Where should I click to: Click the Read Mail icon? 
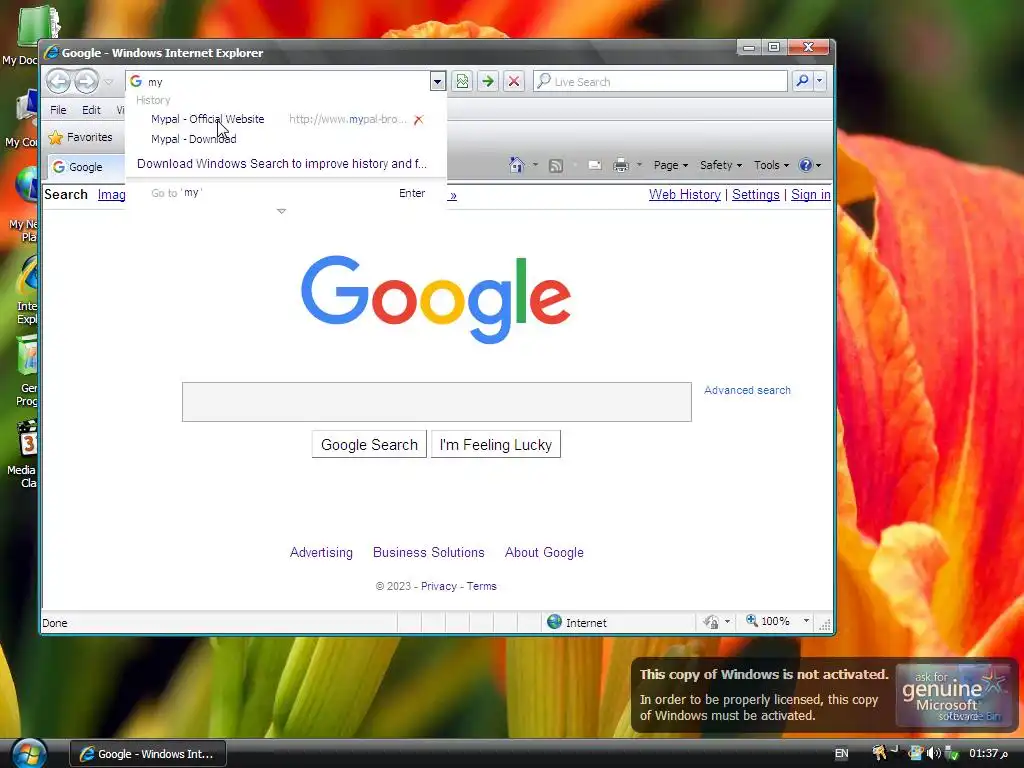pos(594,165)
